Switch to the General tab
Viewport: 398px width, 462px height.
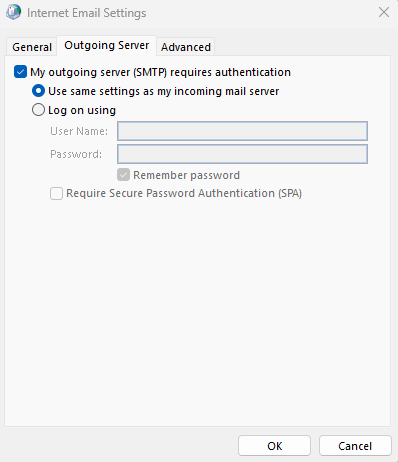32,47
